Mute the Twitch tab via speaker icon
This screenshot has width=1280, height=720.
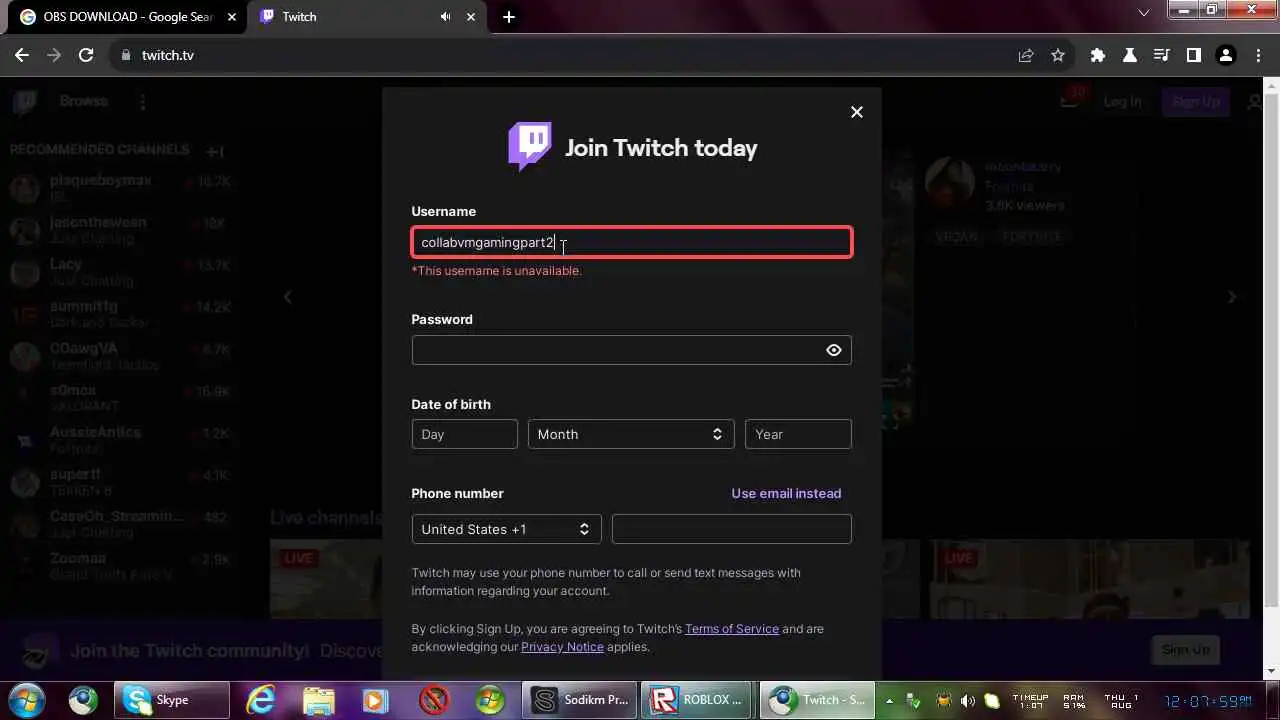[446, 16]
